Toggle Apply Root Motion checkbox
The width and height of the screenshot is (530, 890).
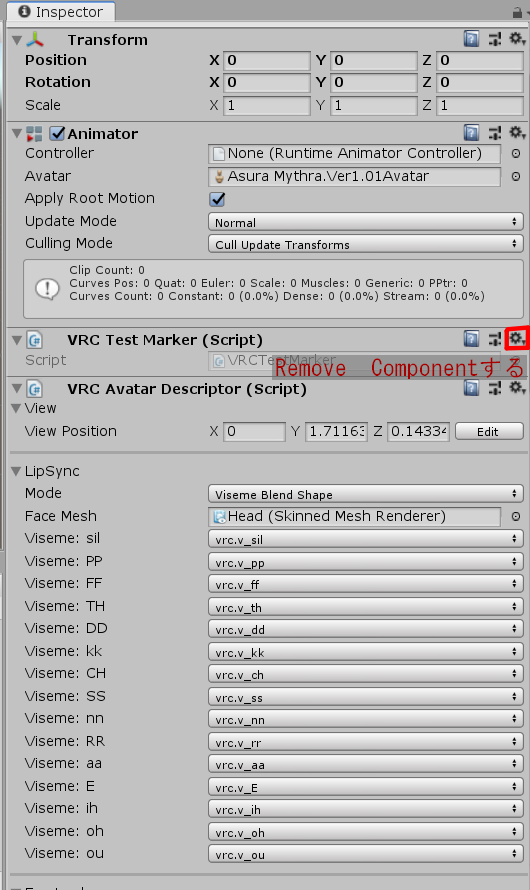point(217,199)
